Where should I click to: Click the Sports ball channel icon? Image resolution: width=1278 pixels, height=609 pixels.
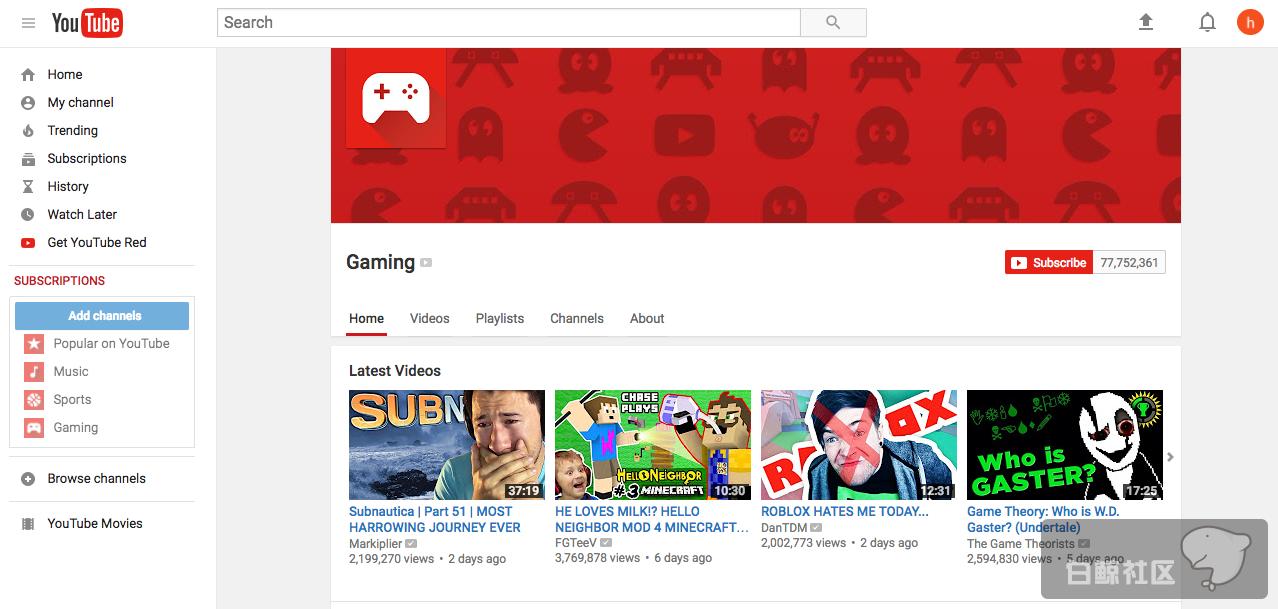[x=34, y=399]
